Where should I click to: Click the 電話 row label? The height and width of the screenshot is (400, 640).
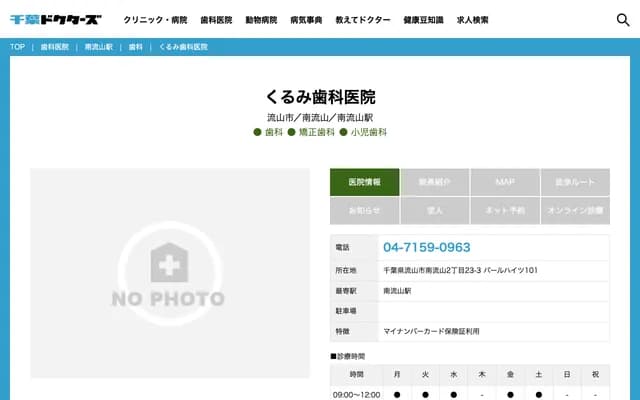point(342,247)
